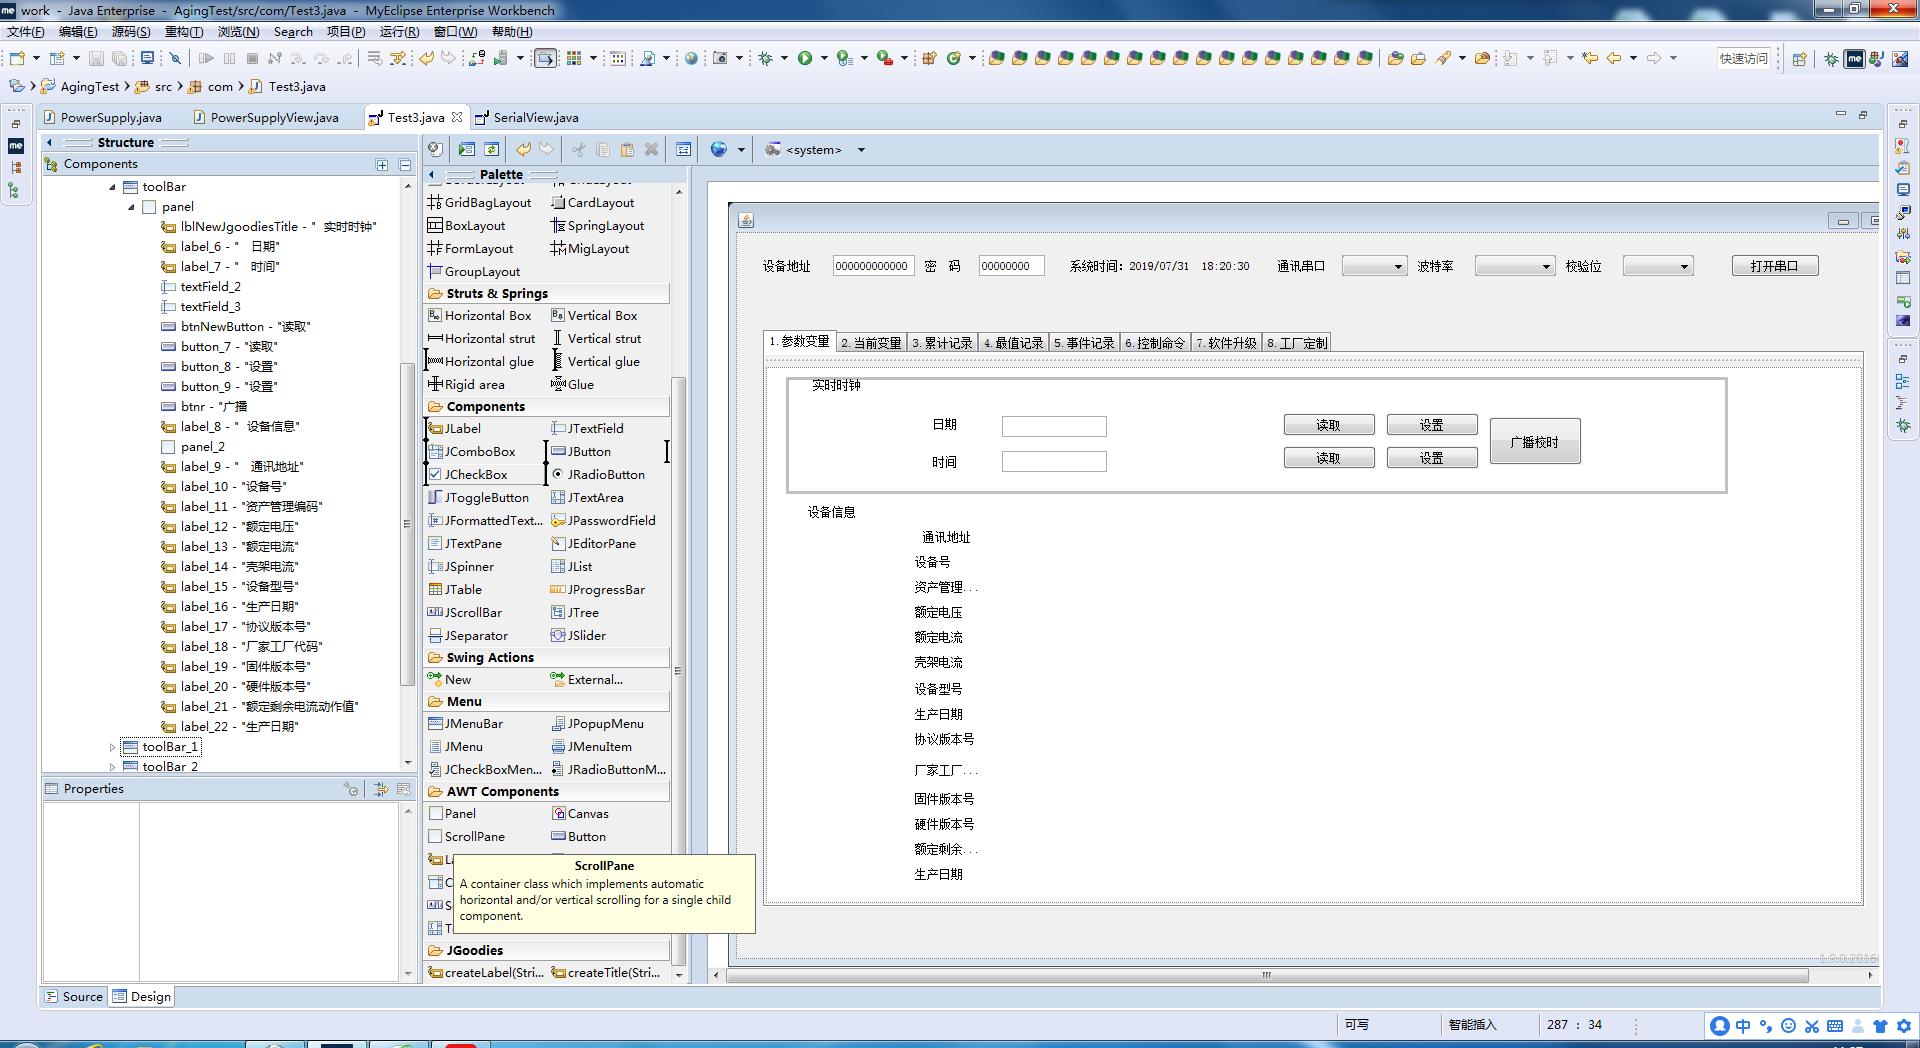Click the horizontal scrollbar under design canvas
1920x1048 pixels.
point(1267,975)
